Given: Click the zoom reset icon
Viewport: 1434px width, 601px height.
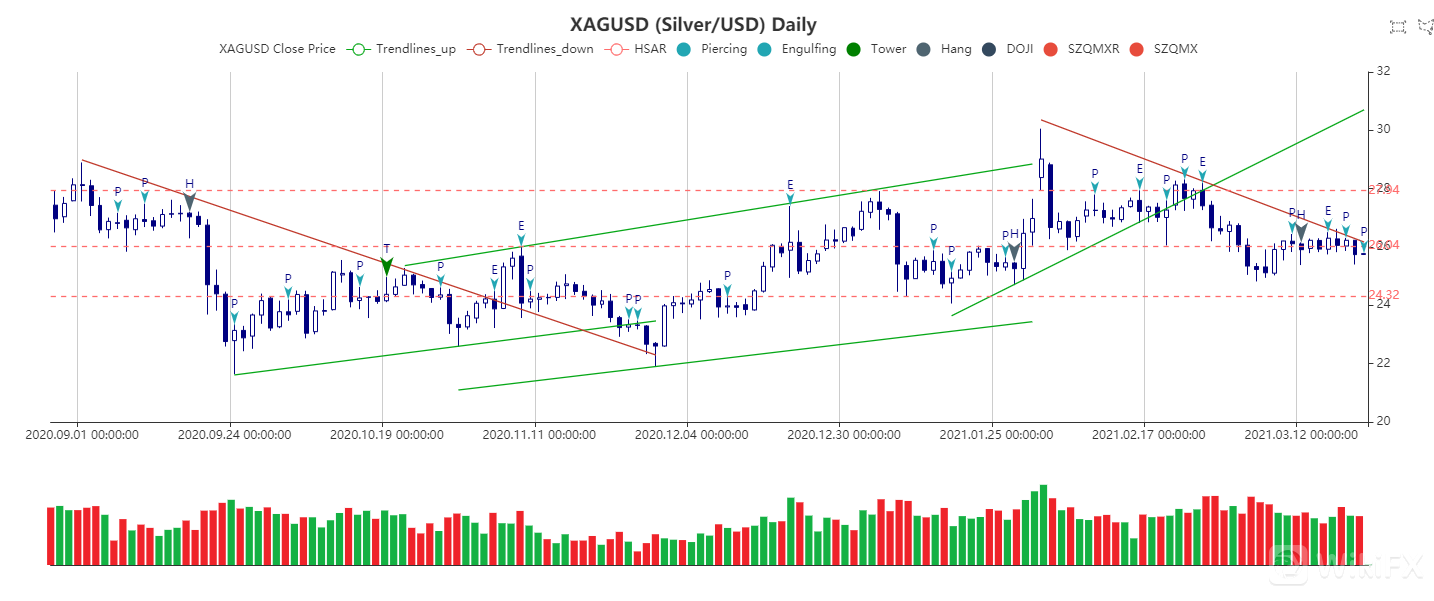Looking at the screenshot, I should (x=1427, y=26).
